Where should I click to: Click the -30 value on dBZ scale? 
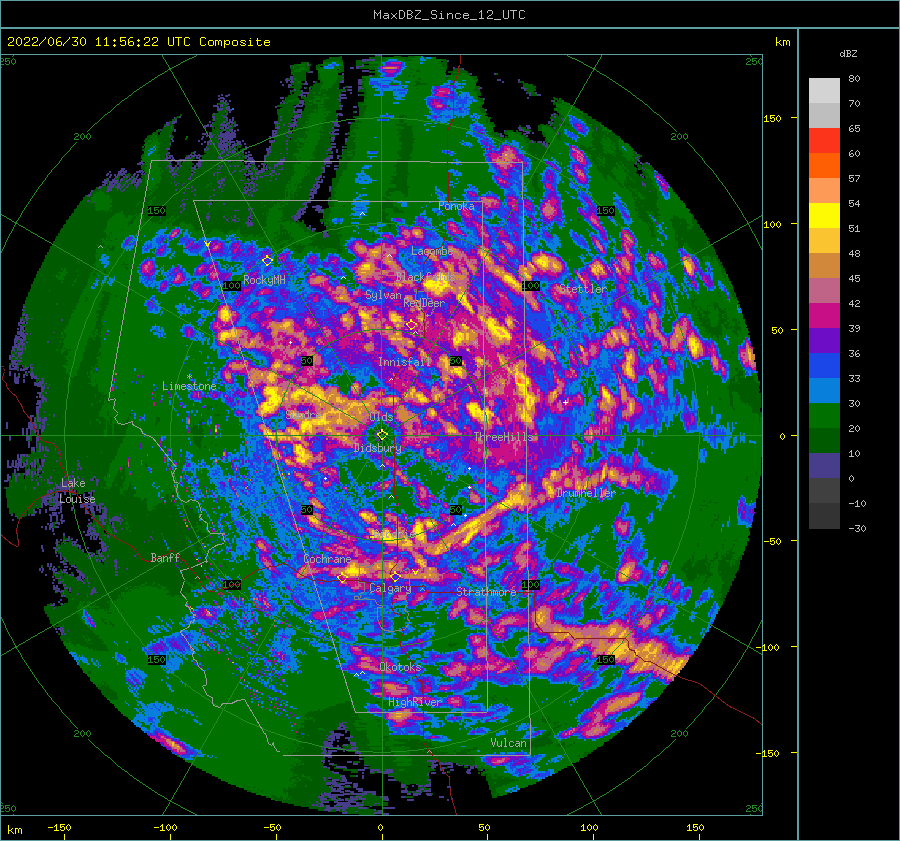tap(857, 528)
